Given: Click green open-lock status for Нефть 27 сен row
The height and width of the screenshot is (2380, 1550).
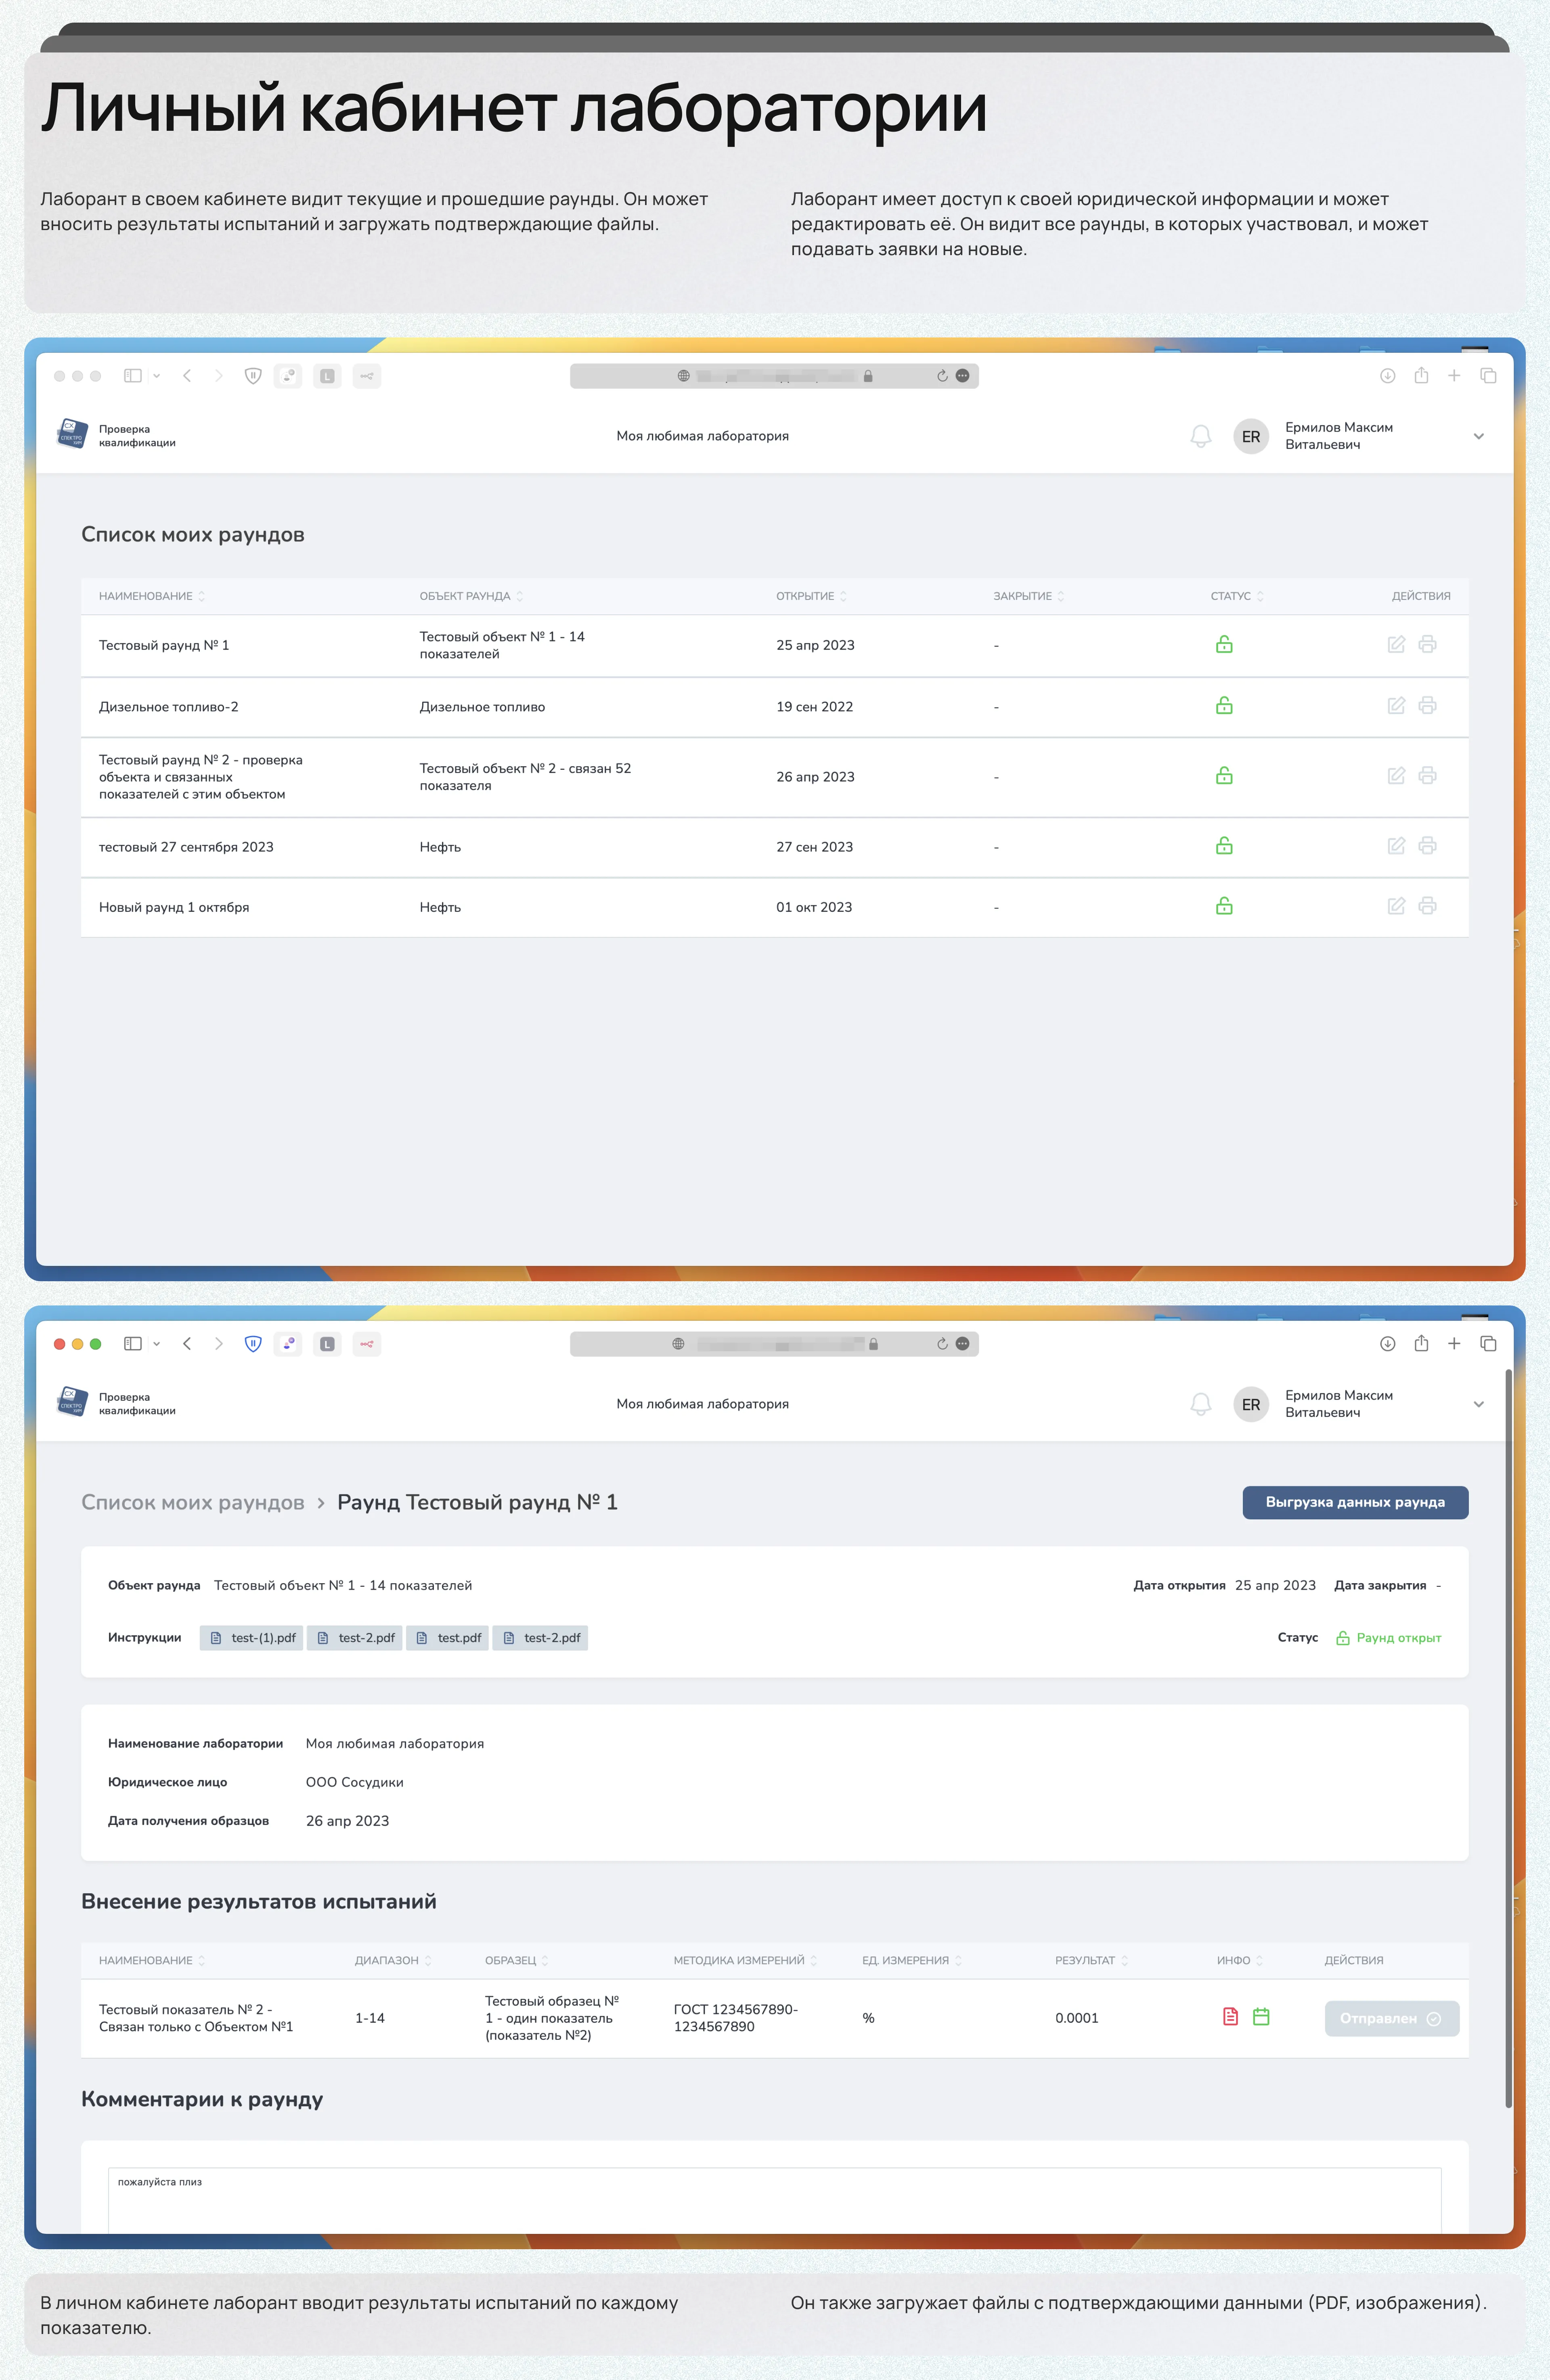Looking at the screenshot, I should (x=1223, y=846).
